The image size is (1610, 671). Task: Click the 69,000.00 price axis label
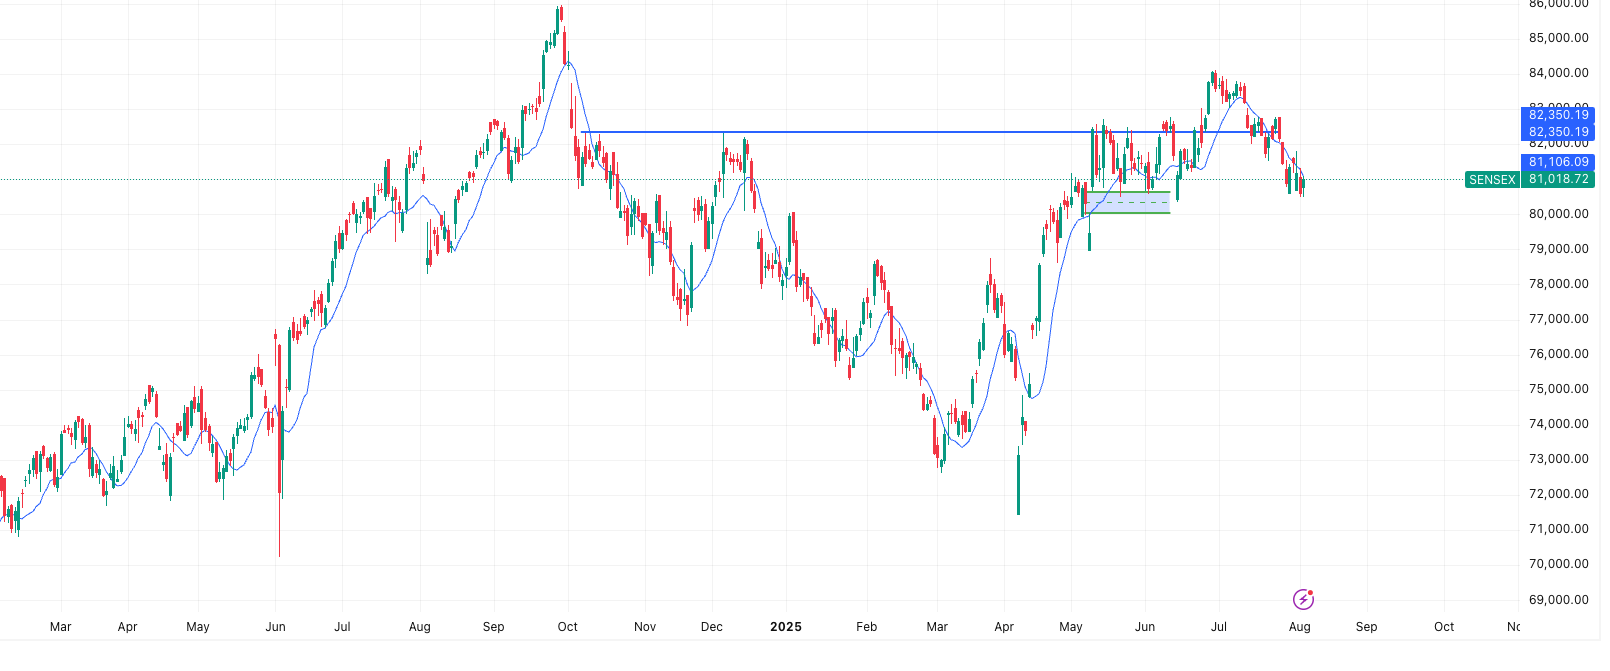(x=1558, y=600)
